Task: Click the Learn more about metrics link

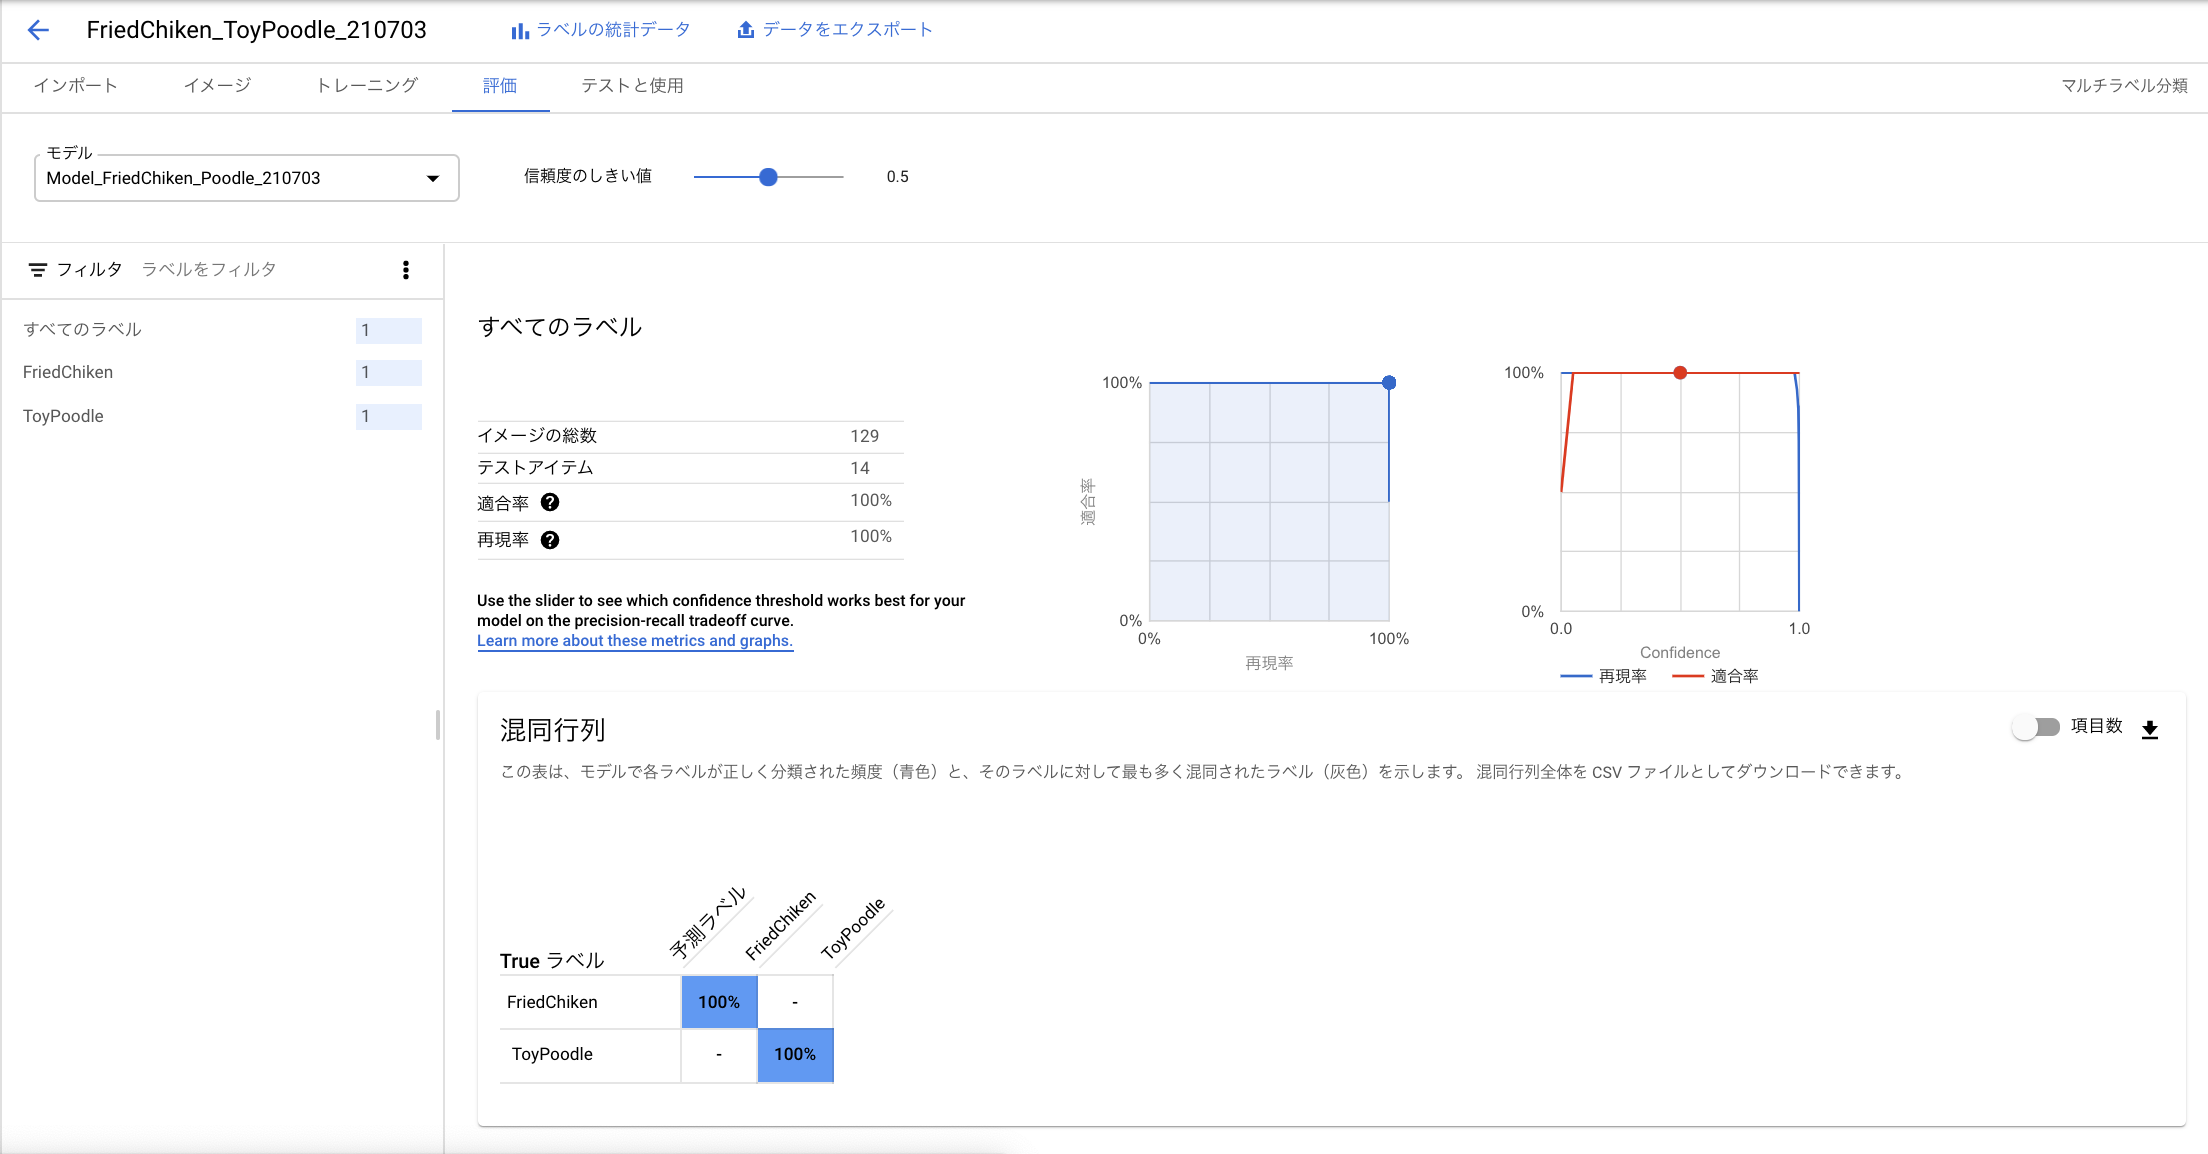Action: click(634, 641)
